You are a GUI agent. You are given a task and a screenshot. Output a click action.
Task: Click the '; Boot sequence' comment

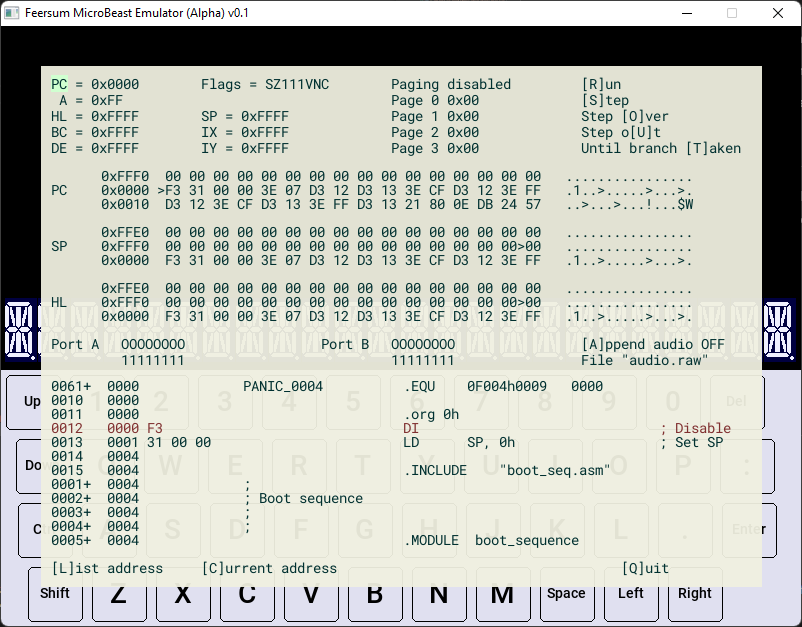305,499
